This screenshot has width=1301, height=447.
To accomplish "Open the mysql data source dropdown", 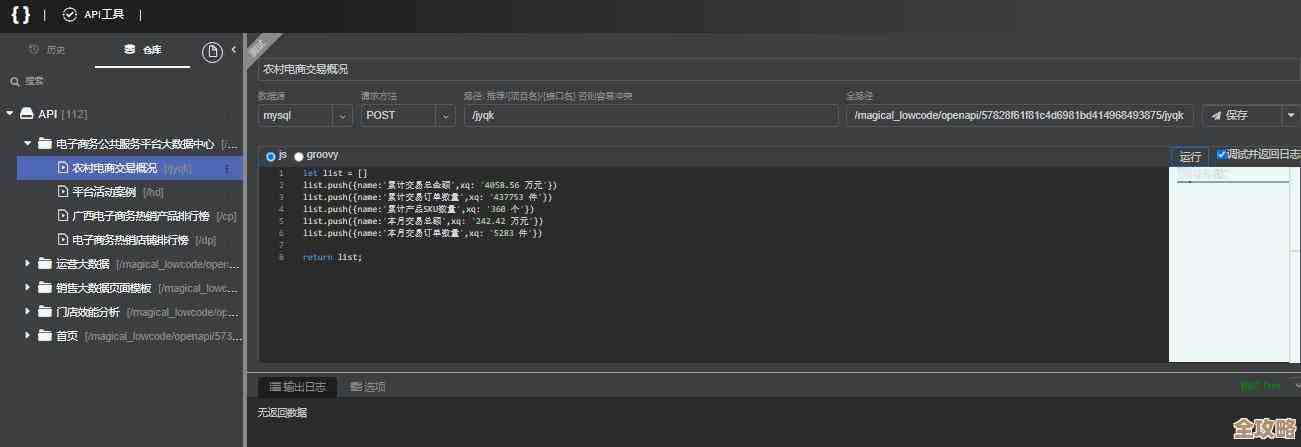I will (305, 115).
